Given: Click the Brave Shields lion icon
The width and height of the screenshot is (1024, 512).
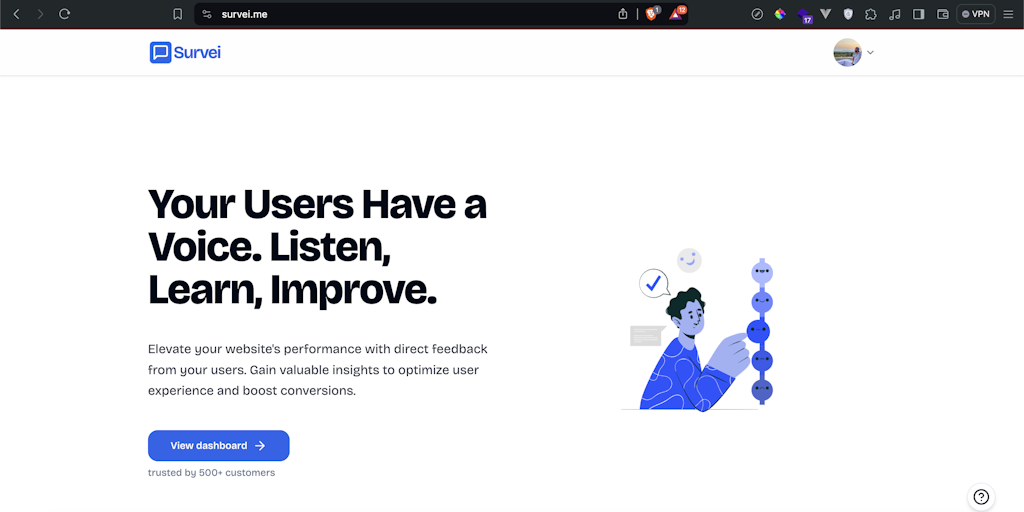Looking at the screenshot, I should 652,14.
